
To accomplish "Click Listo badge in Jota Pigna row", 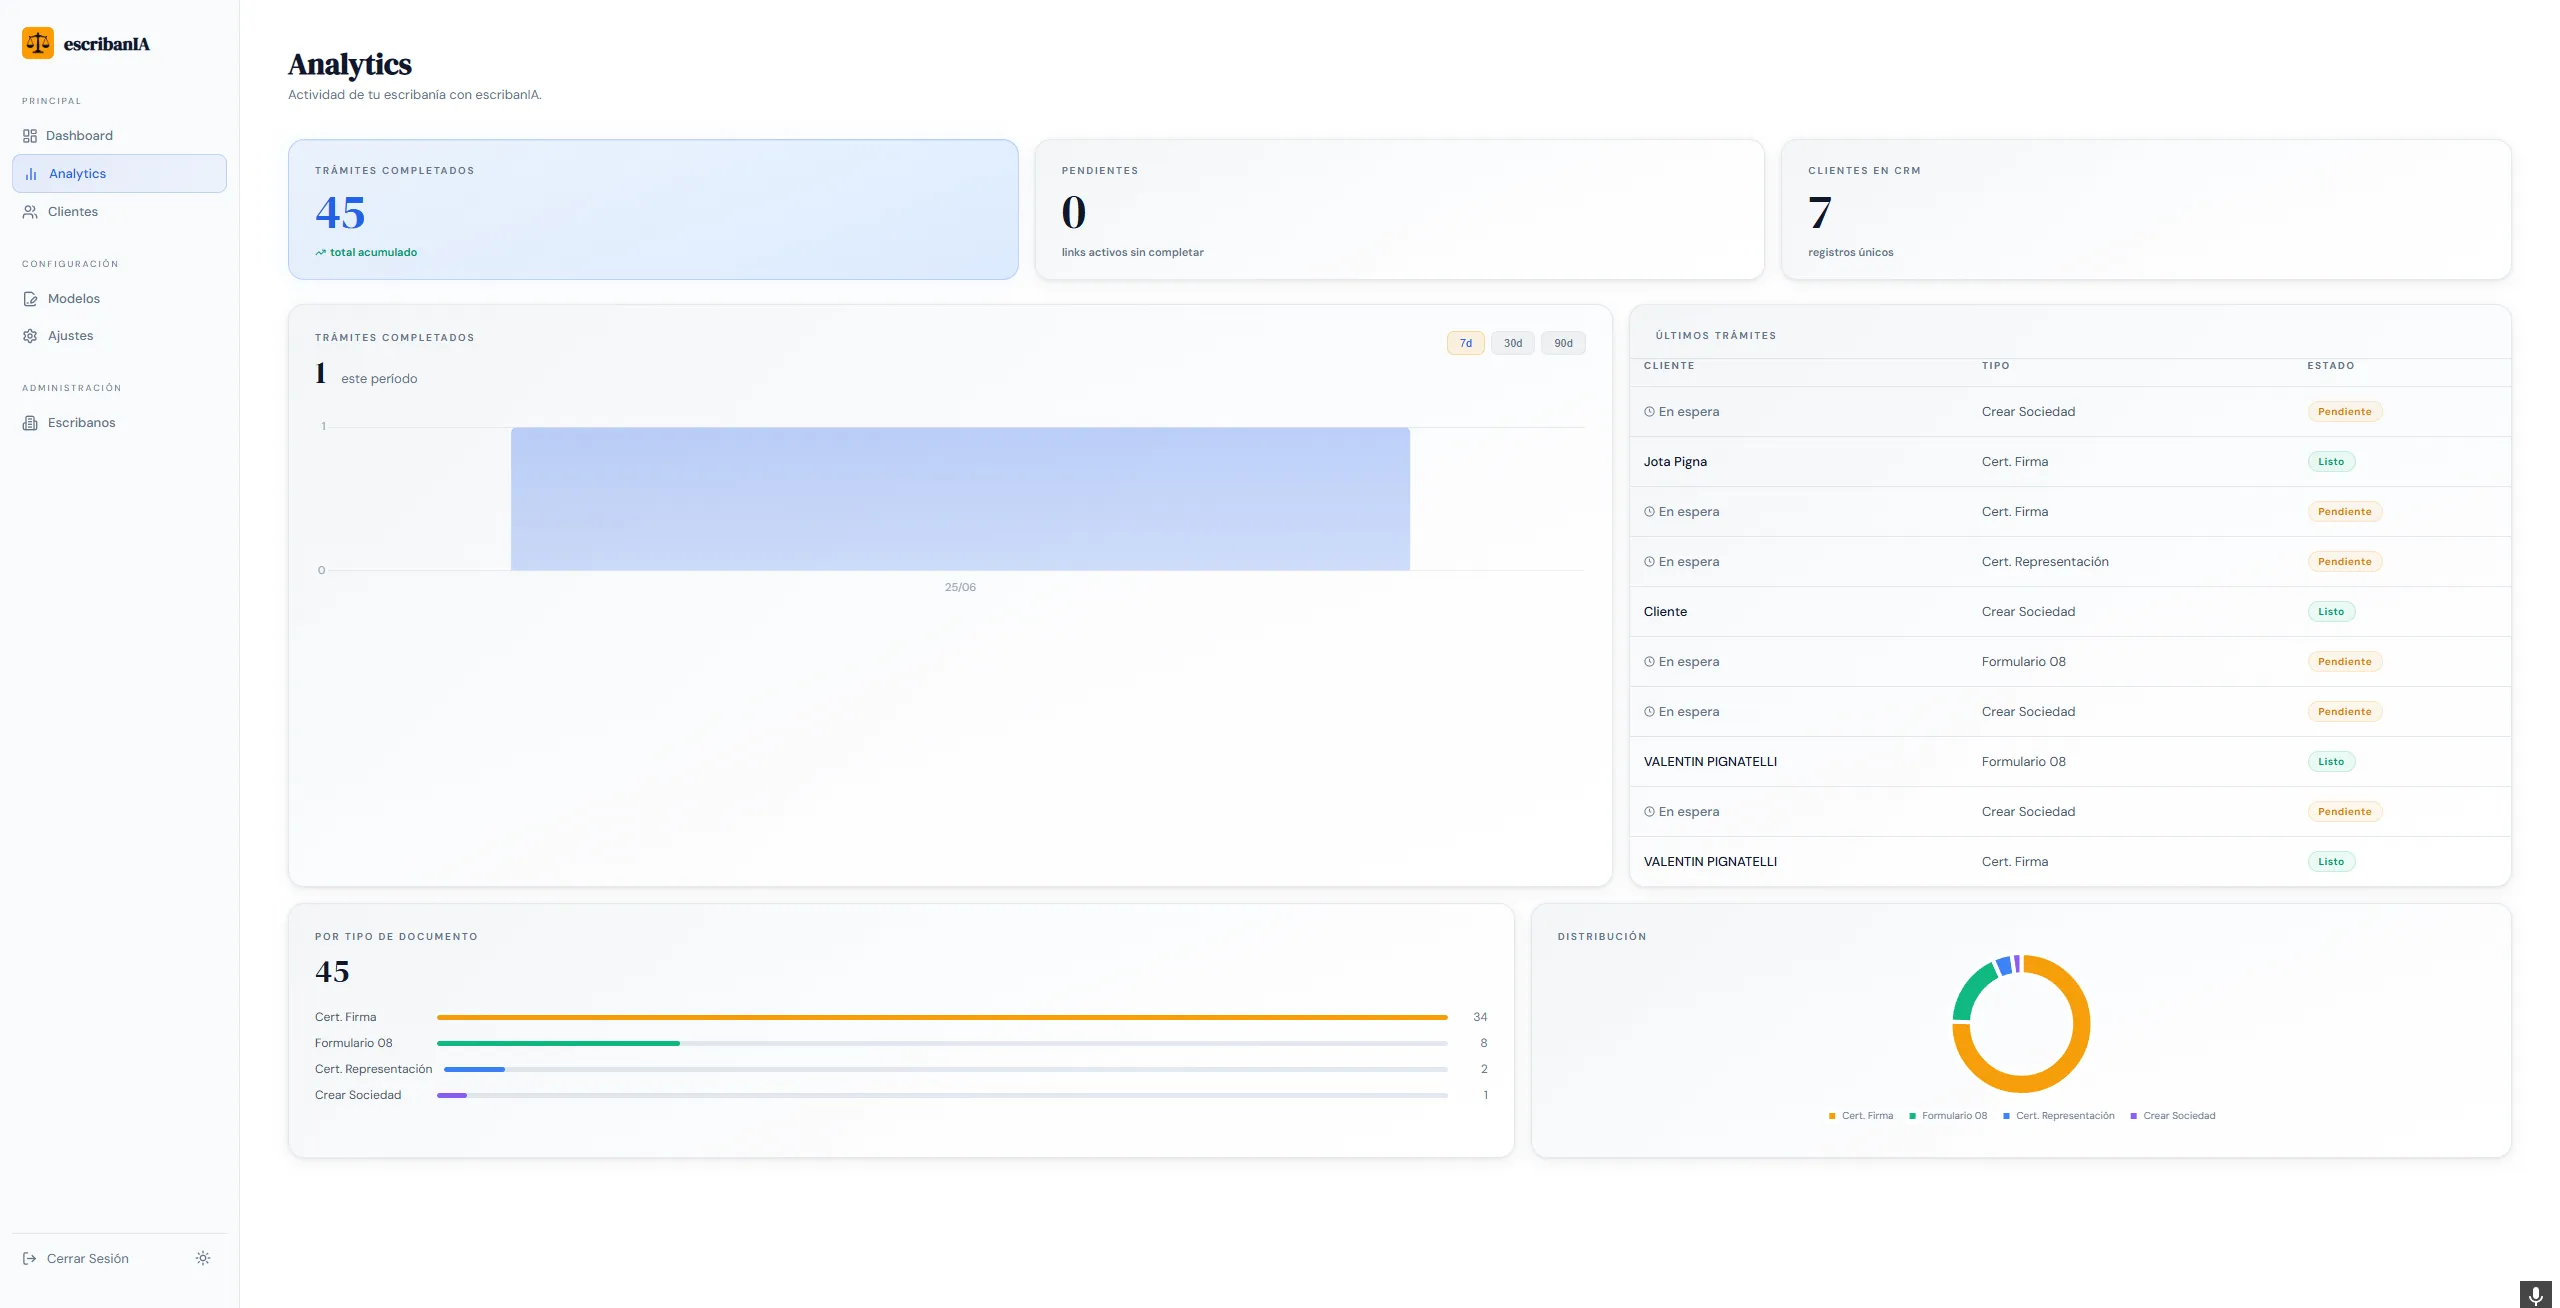I will pyautogui.click(x=2331, y=462).
